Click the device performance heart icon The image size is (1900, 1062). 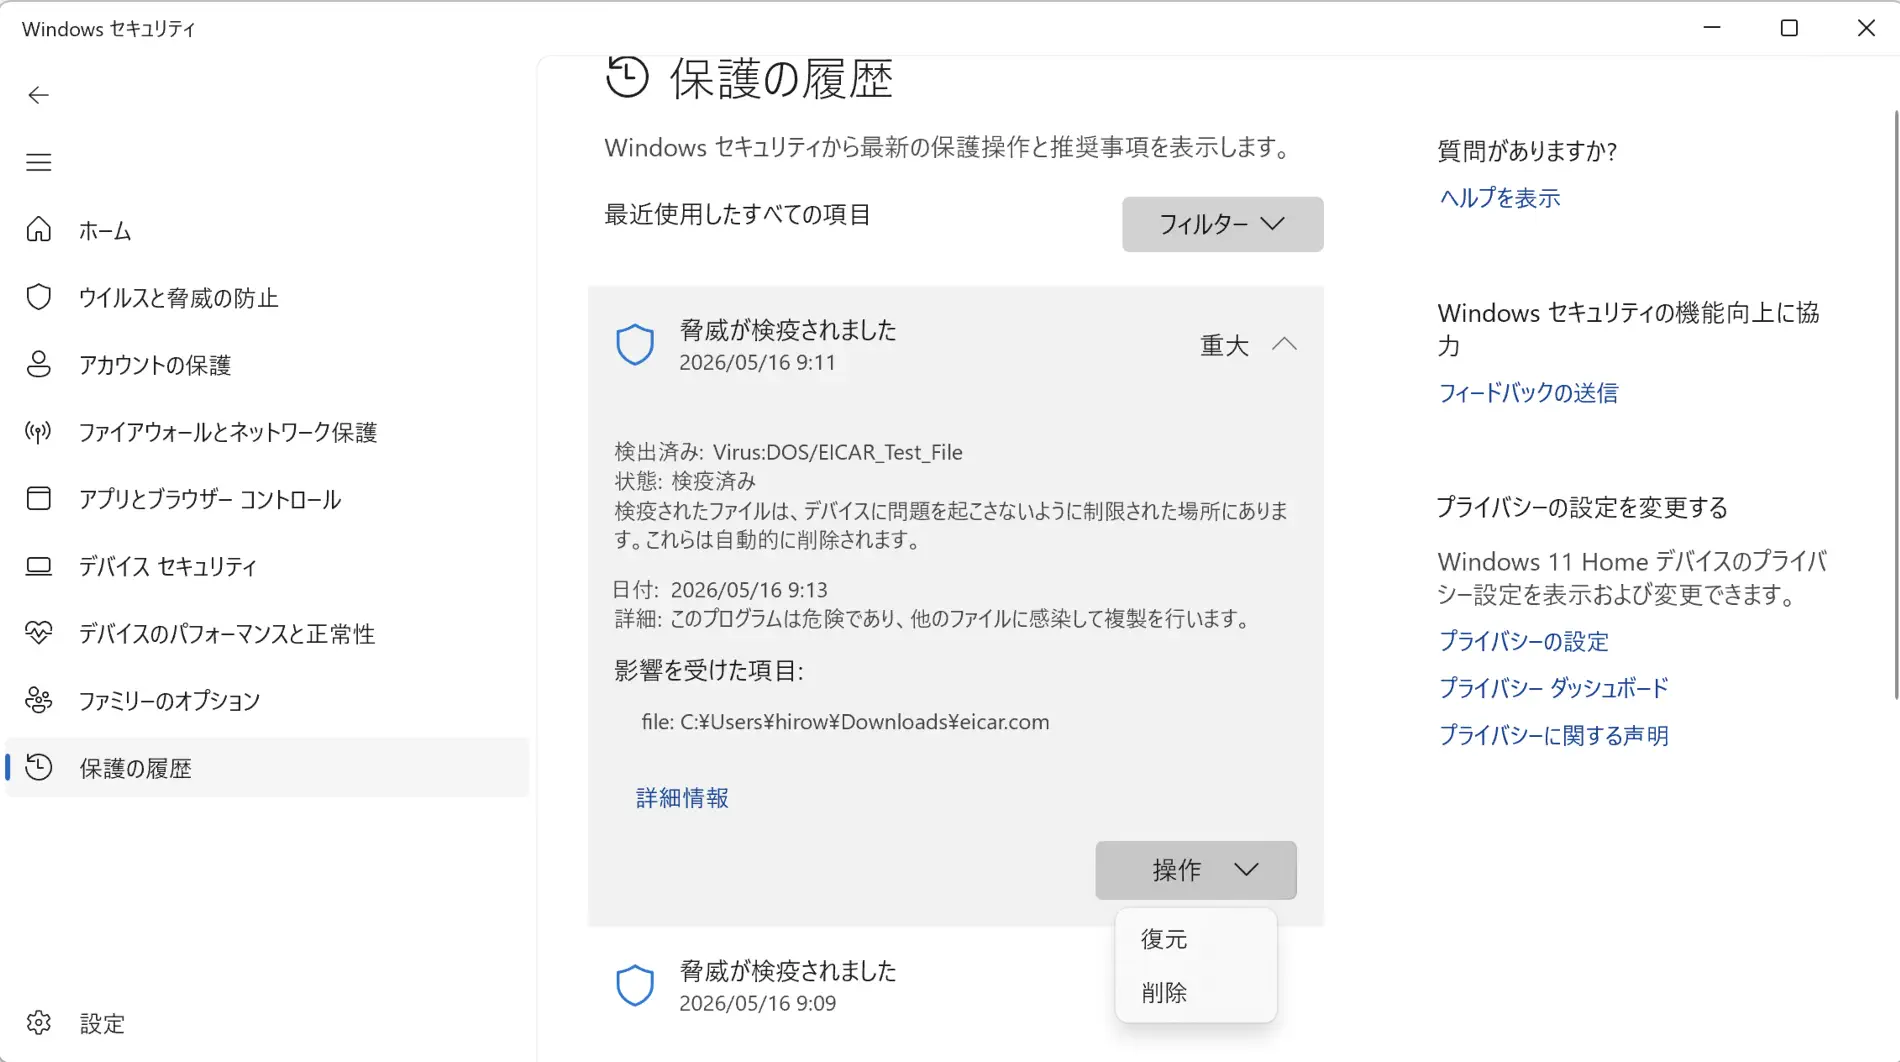(38, 633)
